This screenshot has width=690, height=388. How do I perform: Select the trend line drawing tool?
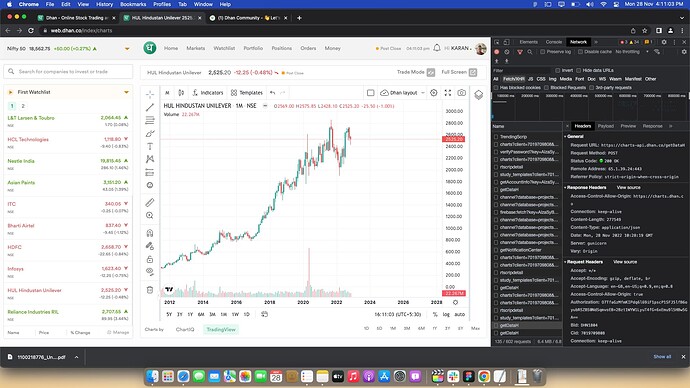coord(150,107)
